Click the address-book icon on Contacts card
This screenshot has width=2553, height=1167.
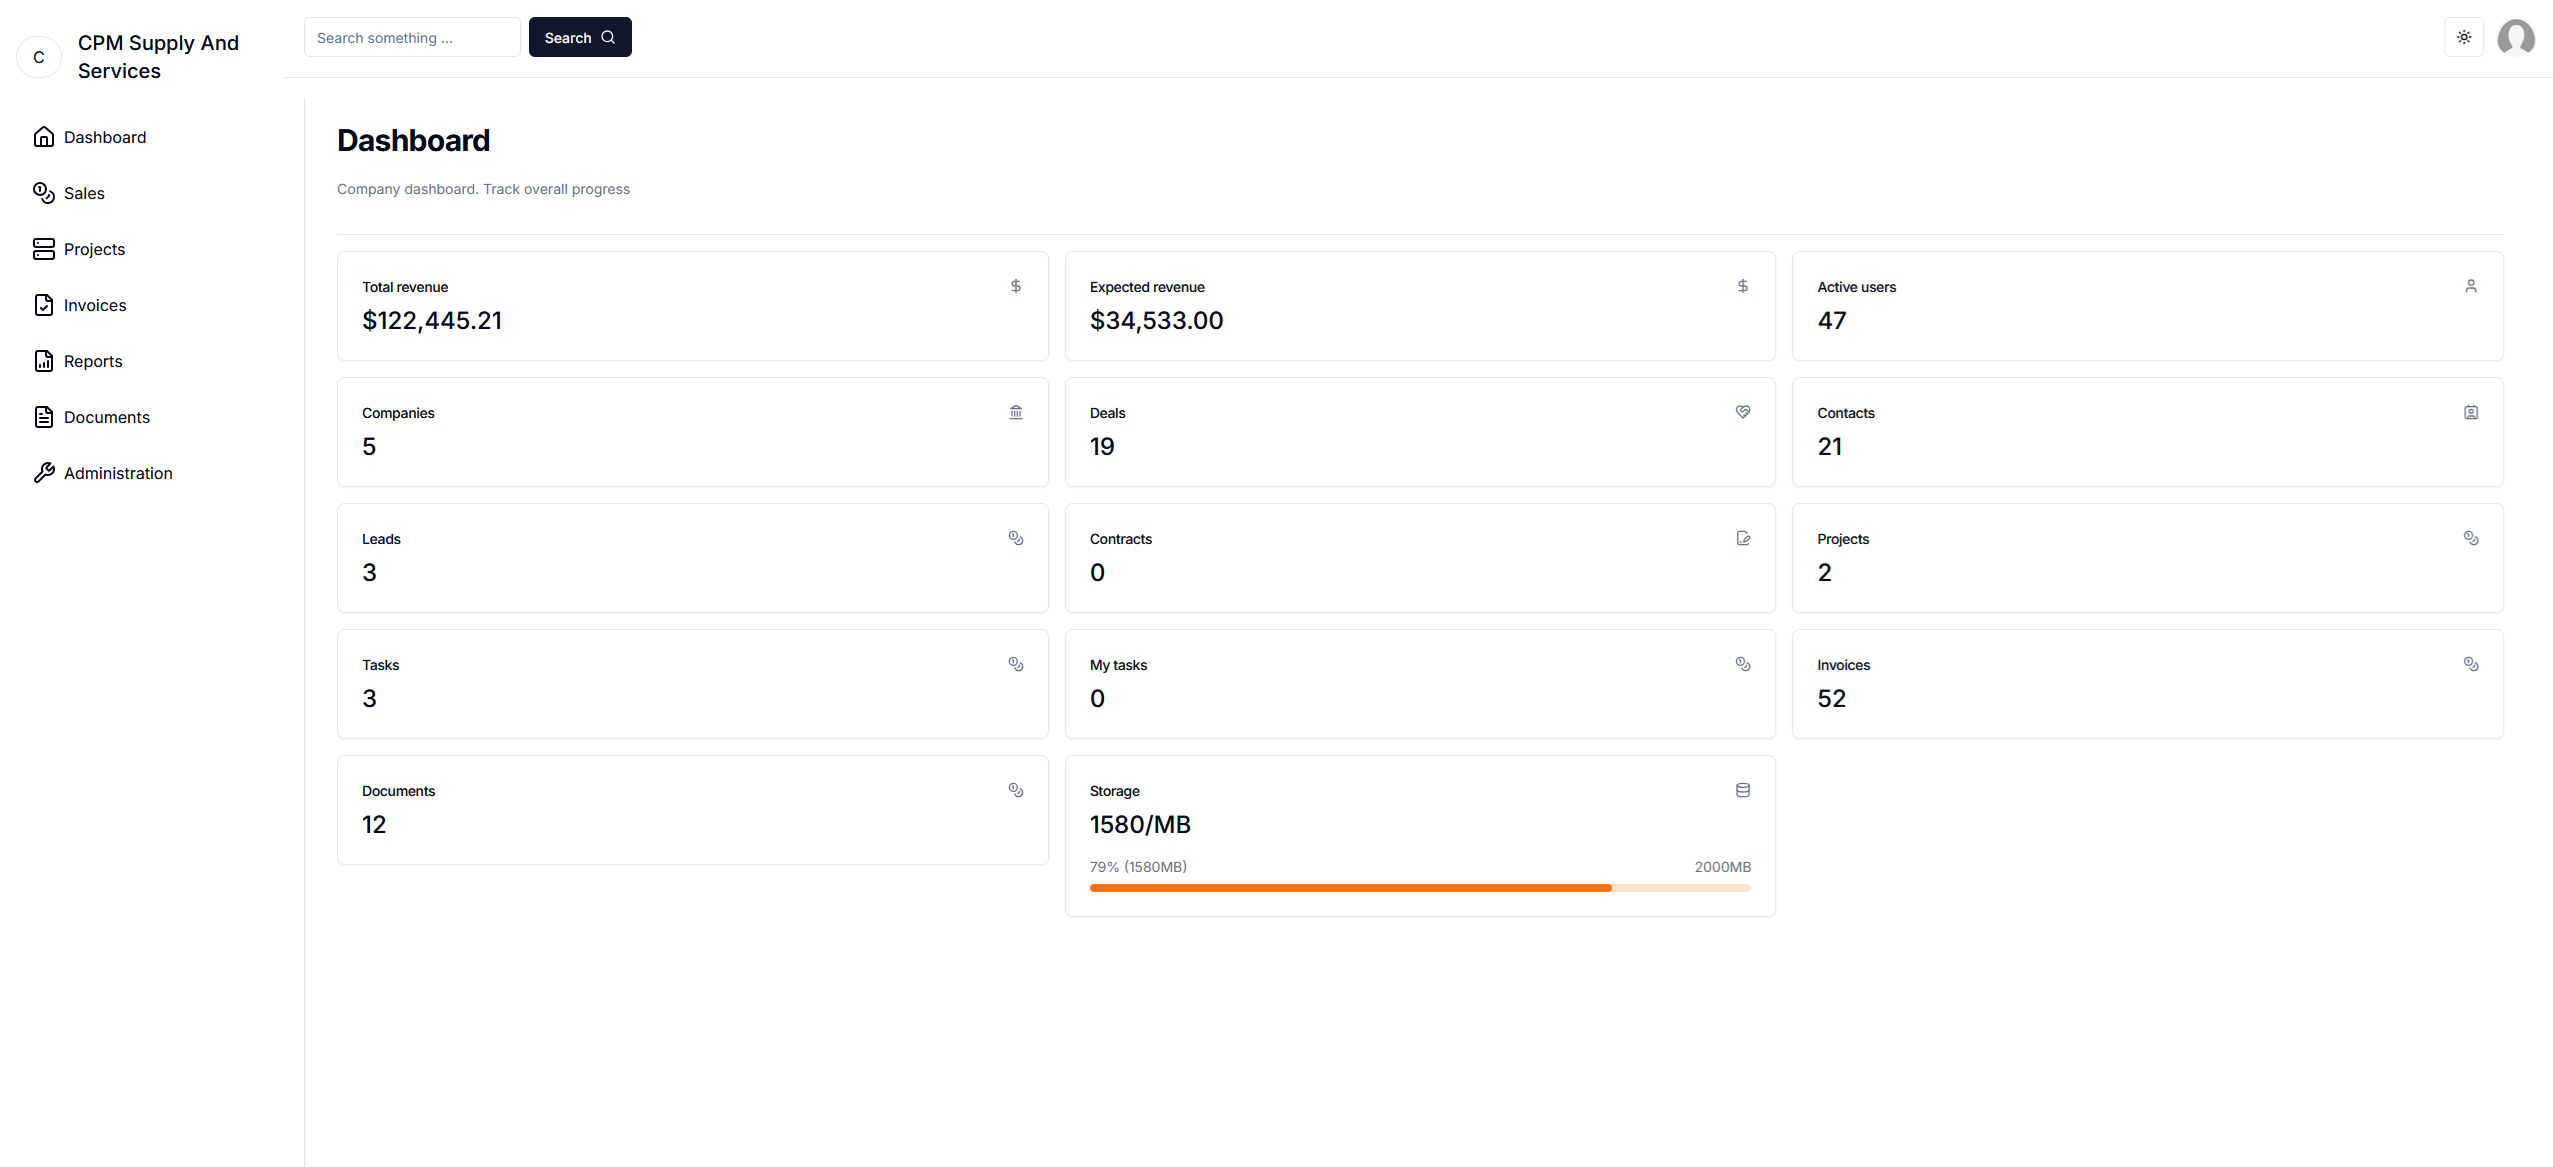click(x=2470, y=412)
